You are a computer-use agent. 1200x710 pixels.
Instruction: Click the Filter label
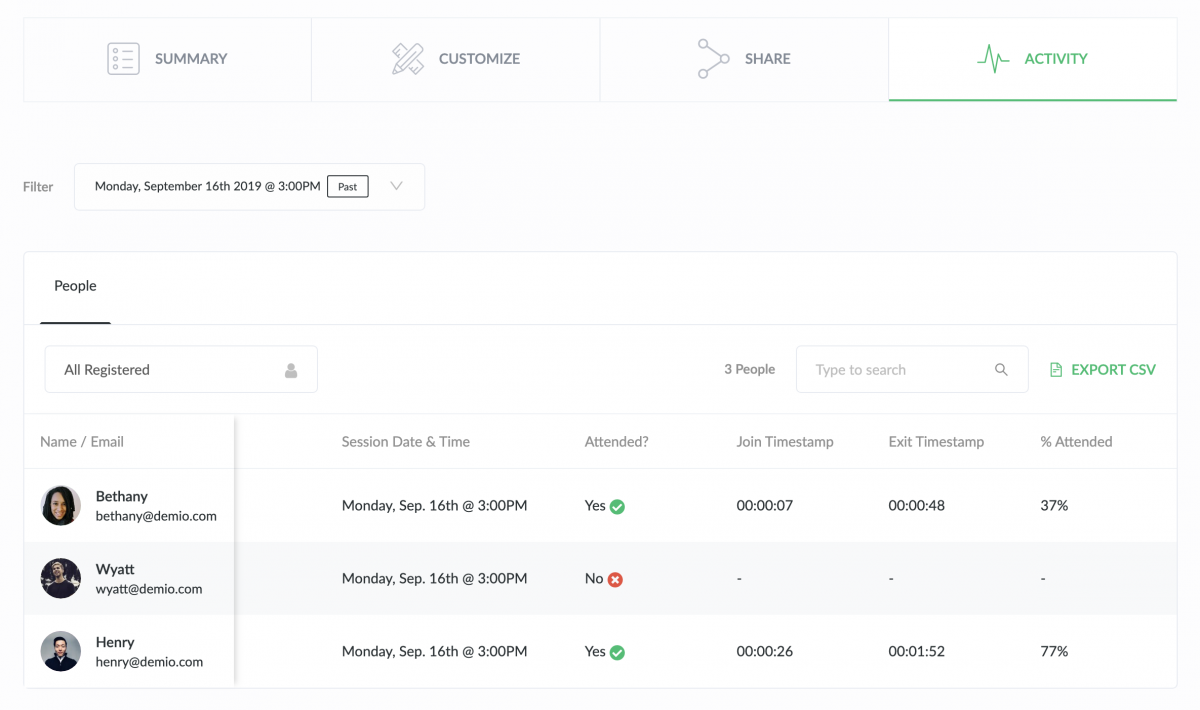38,187
